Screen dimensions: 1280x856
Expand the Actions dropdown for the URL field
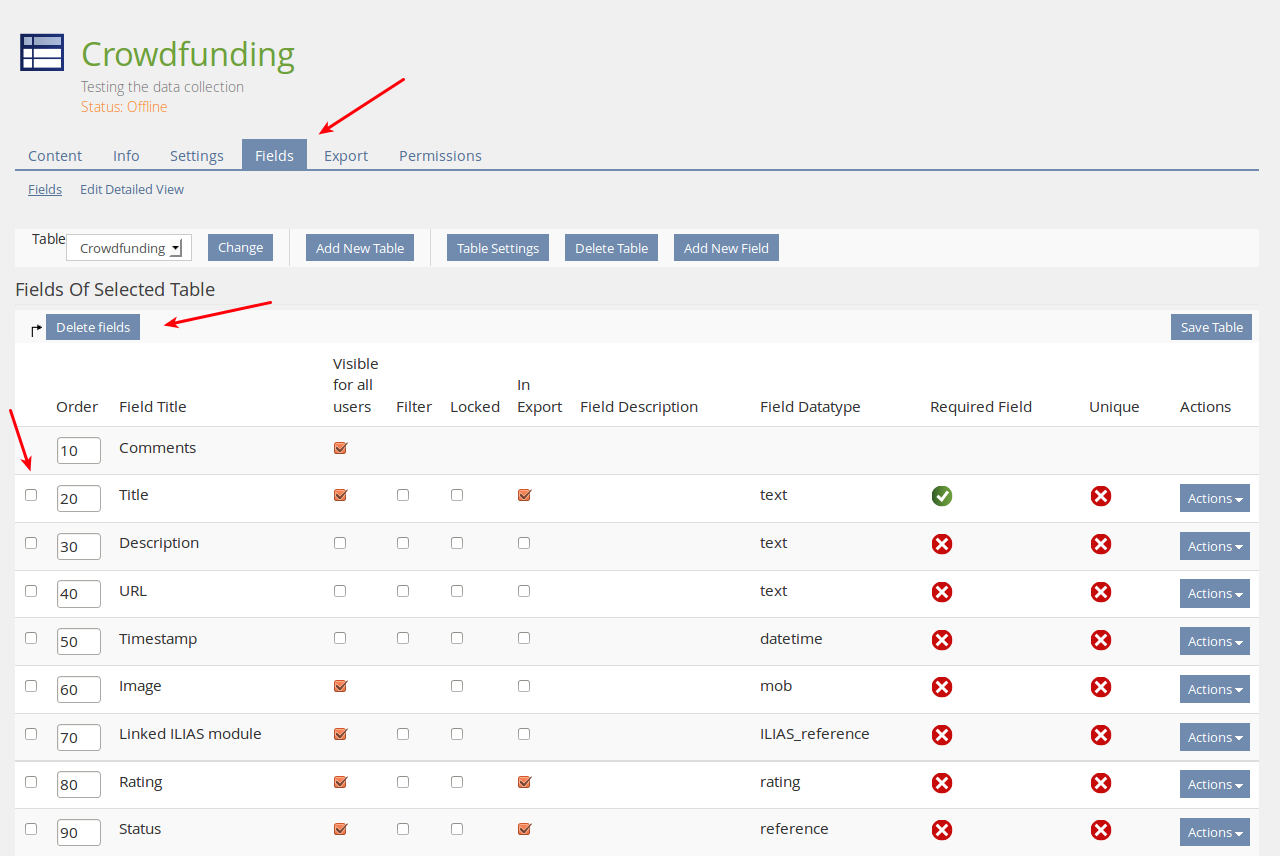pos(1214,594)
